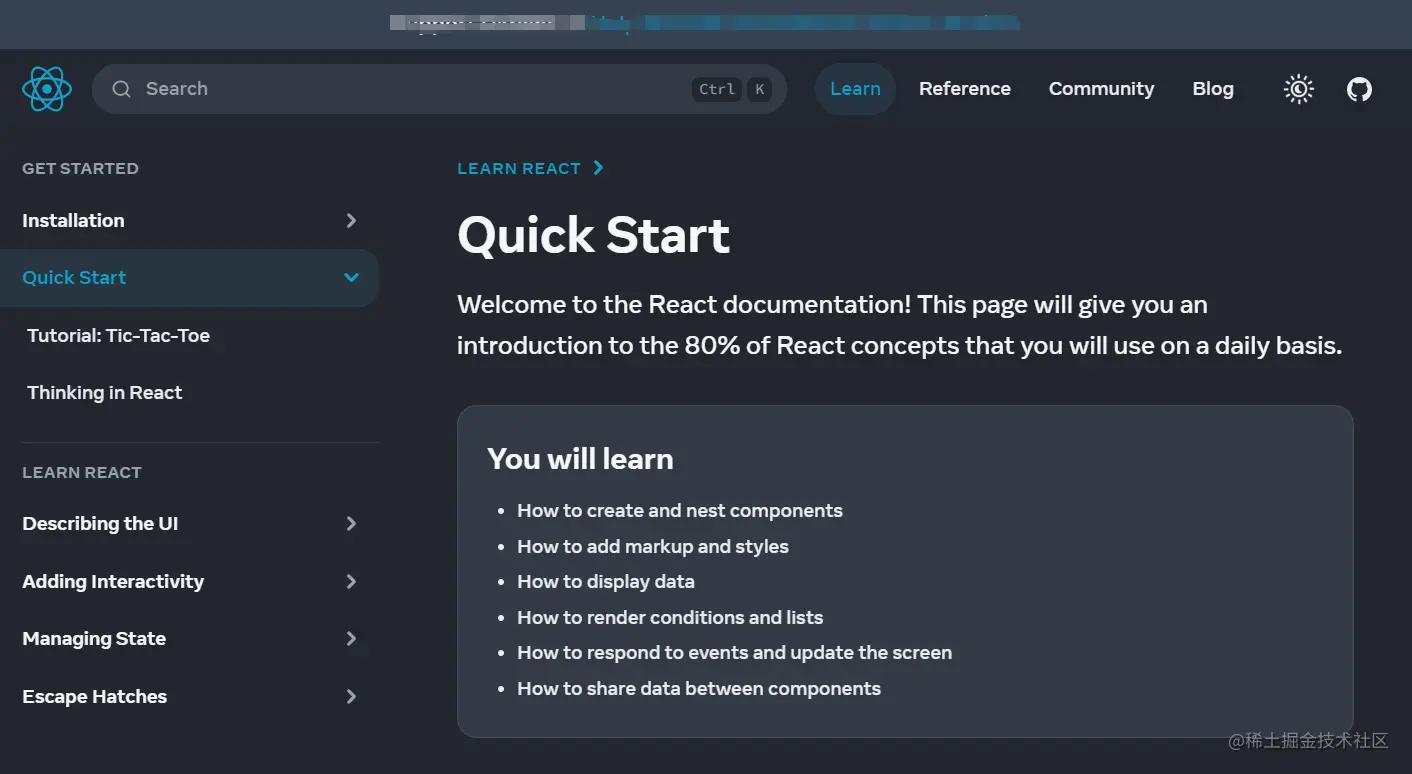Expand the Installation chevron
Screen dimensions: 1412x774
351,220
